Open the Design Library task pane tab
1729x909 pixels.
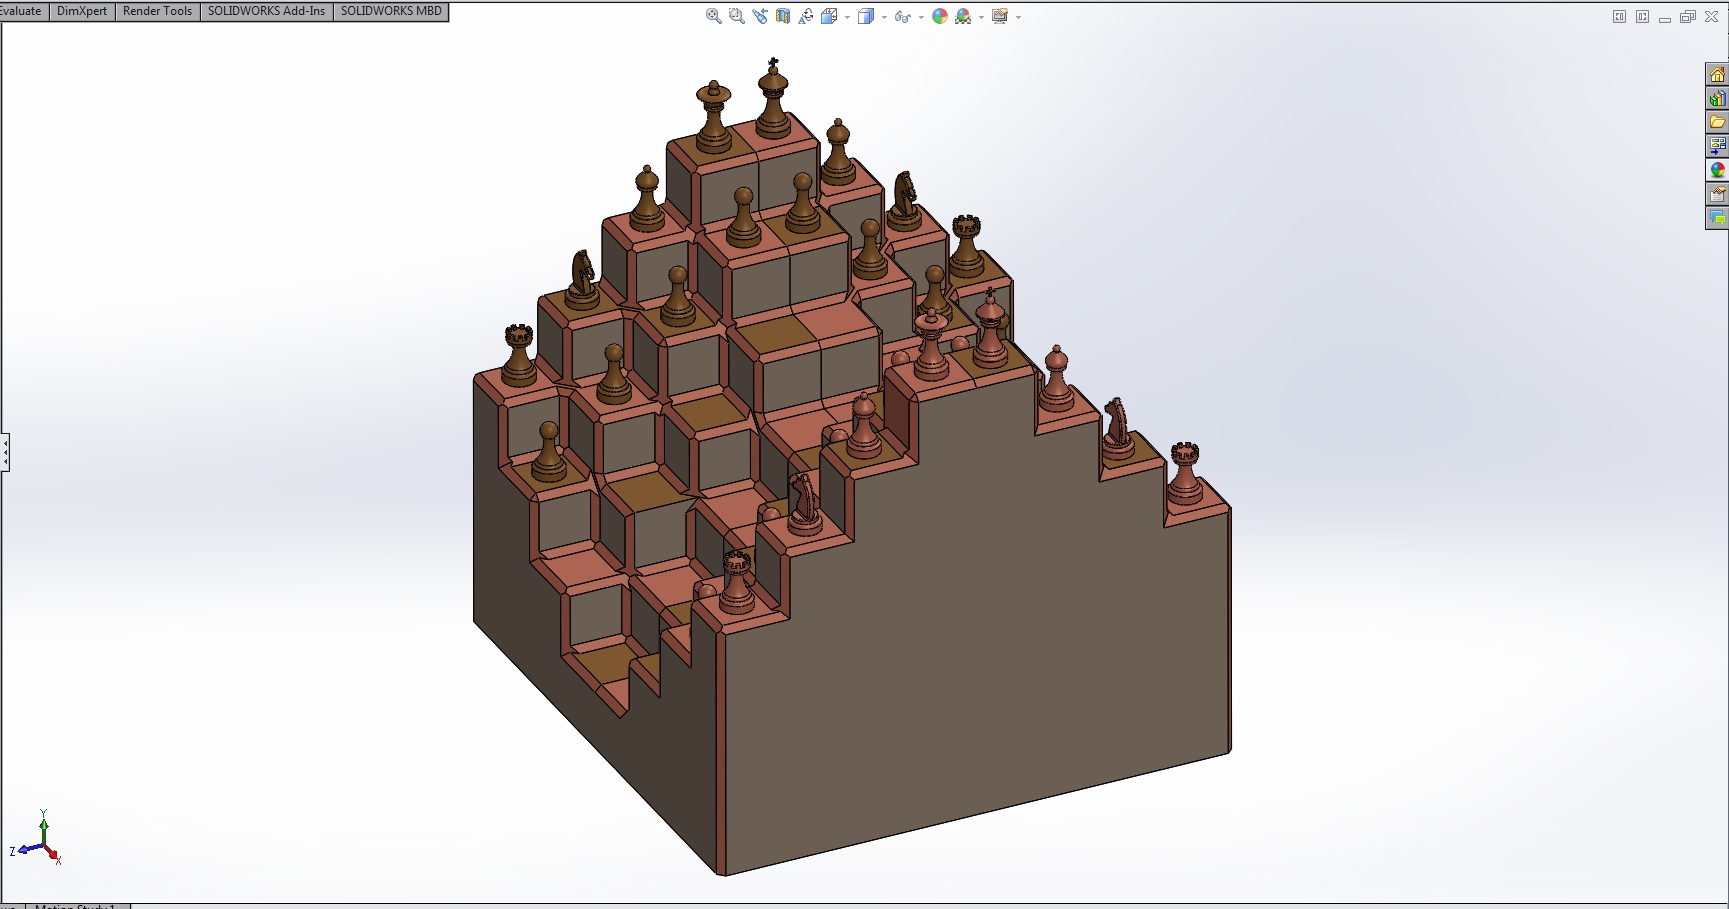[x=1717, y=99]
